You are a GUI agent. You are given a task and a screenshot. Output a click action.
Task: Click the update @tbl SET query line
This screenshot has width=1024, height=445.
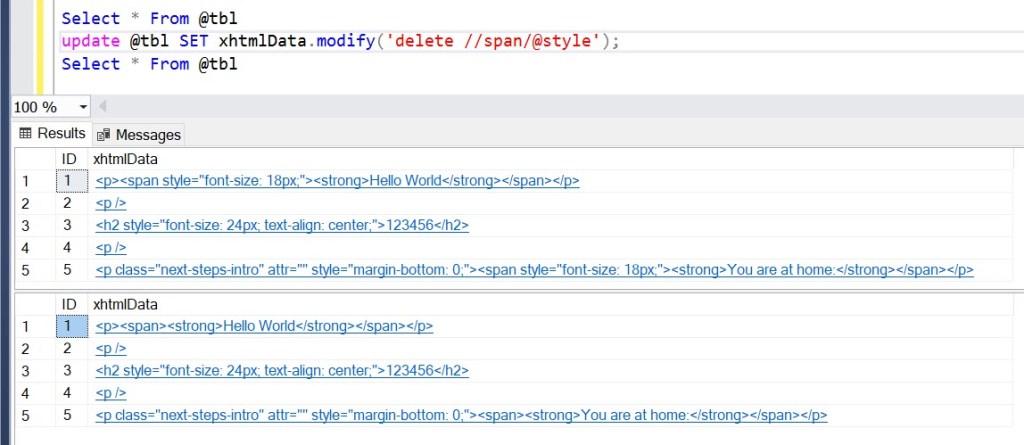[340, 41]
